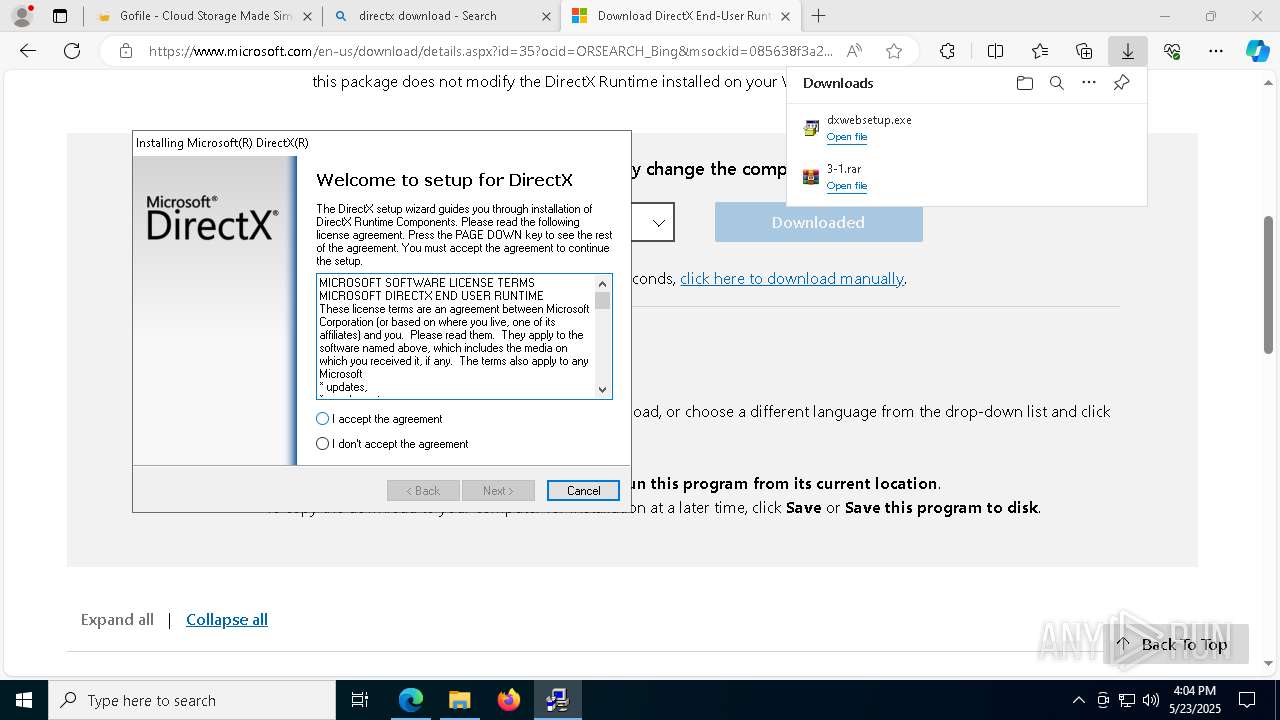
Task: Open Edge Settings and more menu
Action: [1216, 51]
